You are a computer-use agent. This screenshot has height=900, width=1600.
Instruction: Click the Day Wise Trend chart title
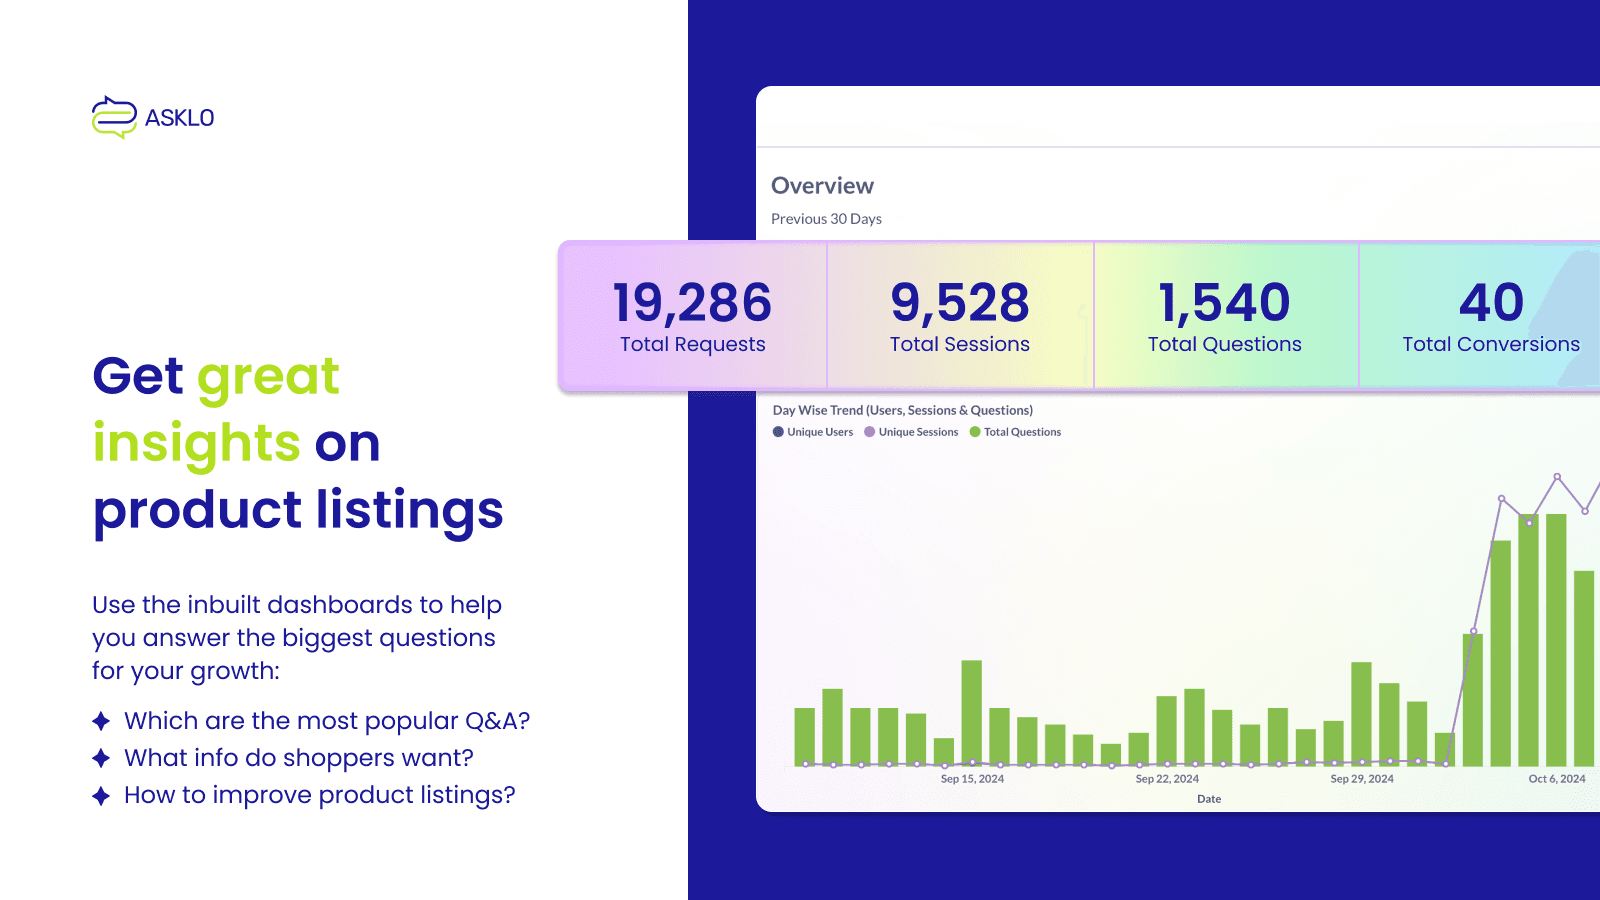pyautogui.click(x=902, y=410)
